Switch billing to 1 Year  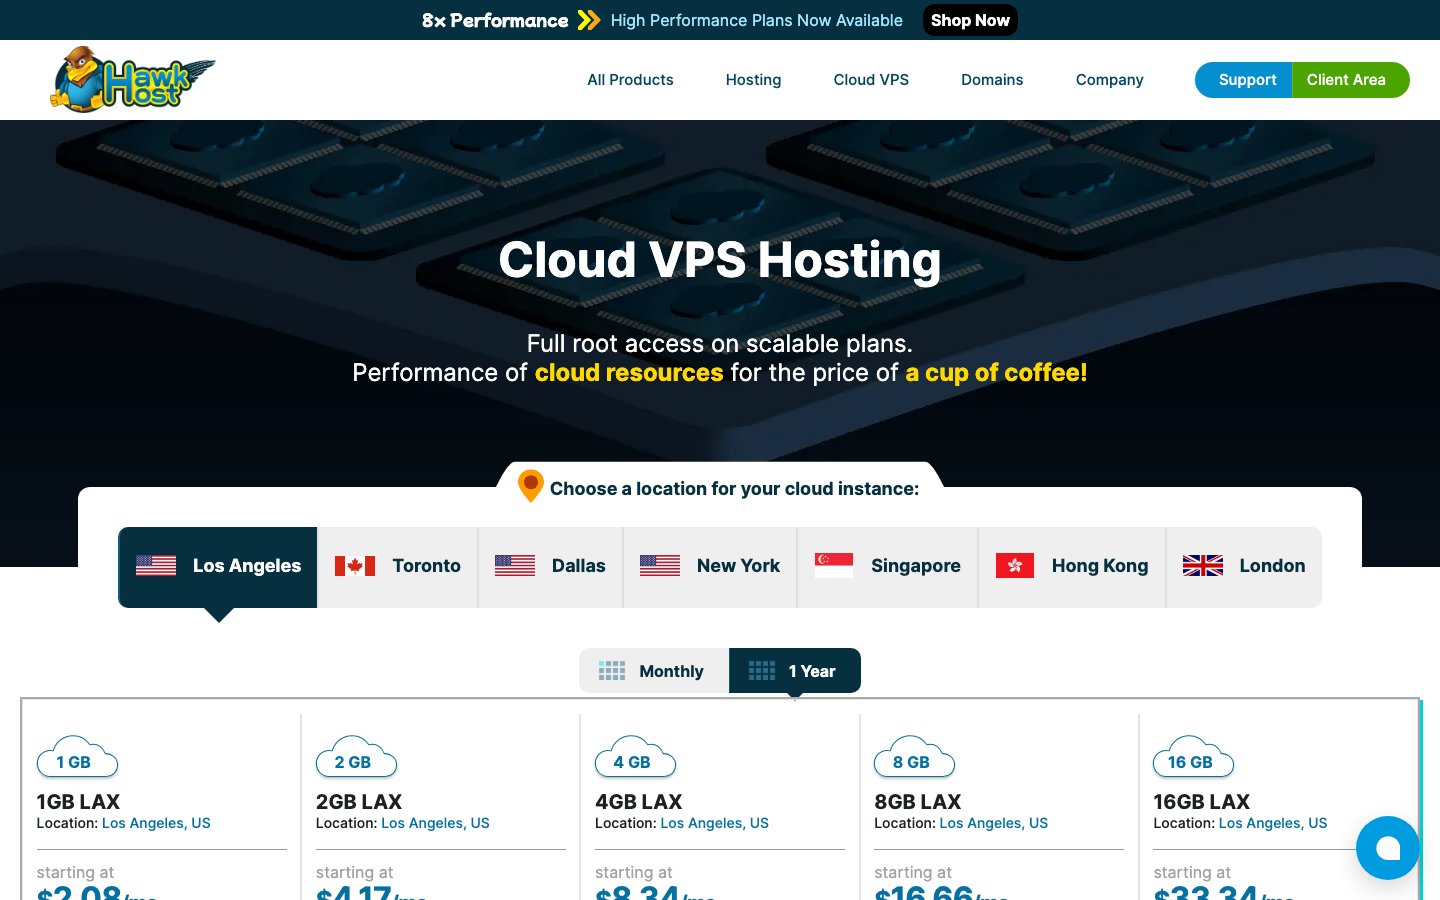[x=795, y=671]
